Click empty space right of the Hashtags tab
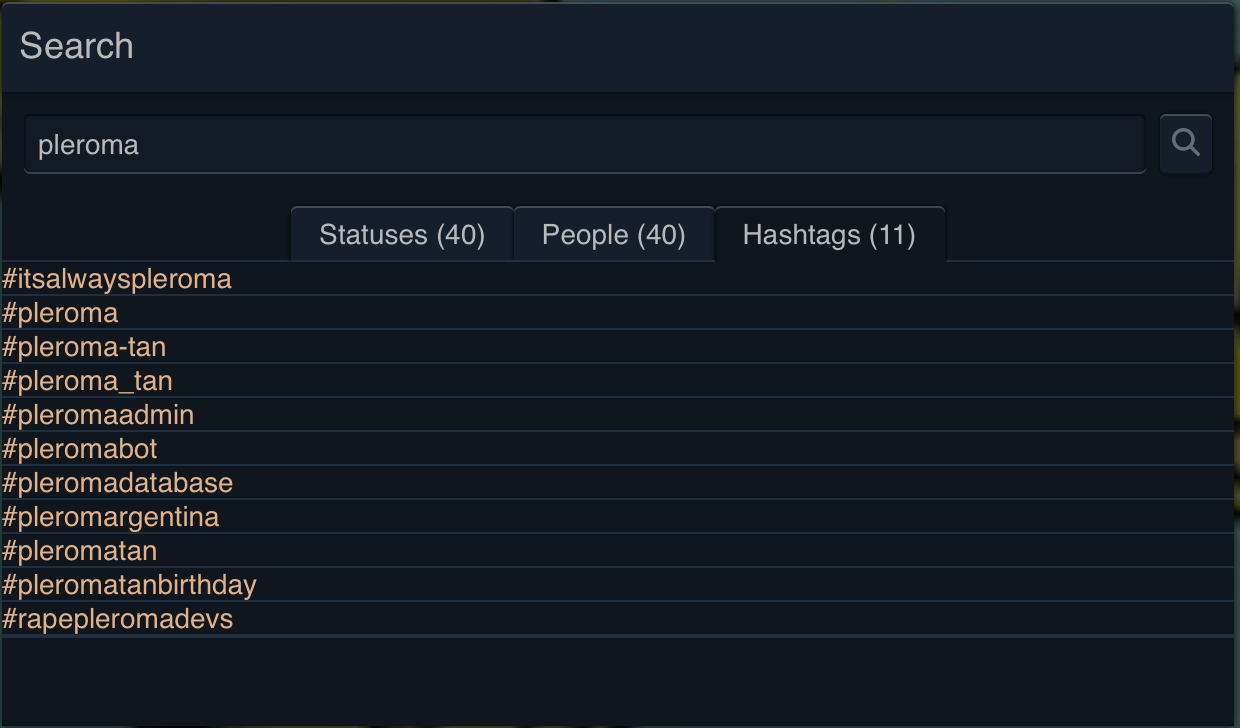This screenshot has width=1240, height=728. (x=1088, y=235)
